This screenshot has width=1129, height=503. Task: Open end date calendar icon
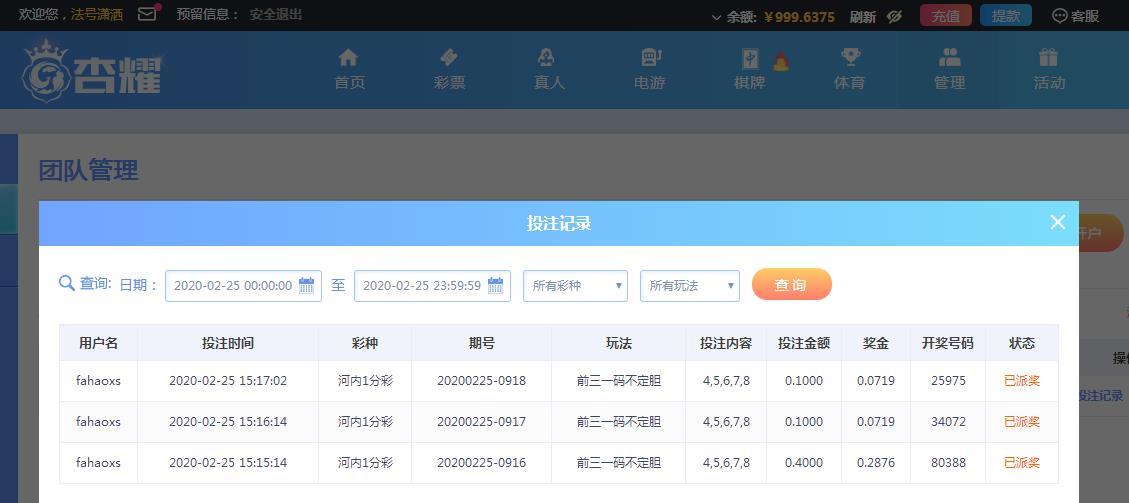point(495,286)
